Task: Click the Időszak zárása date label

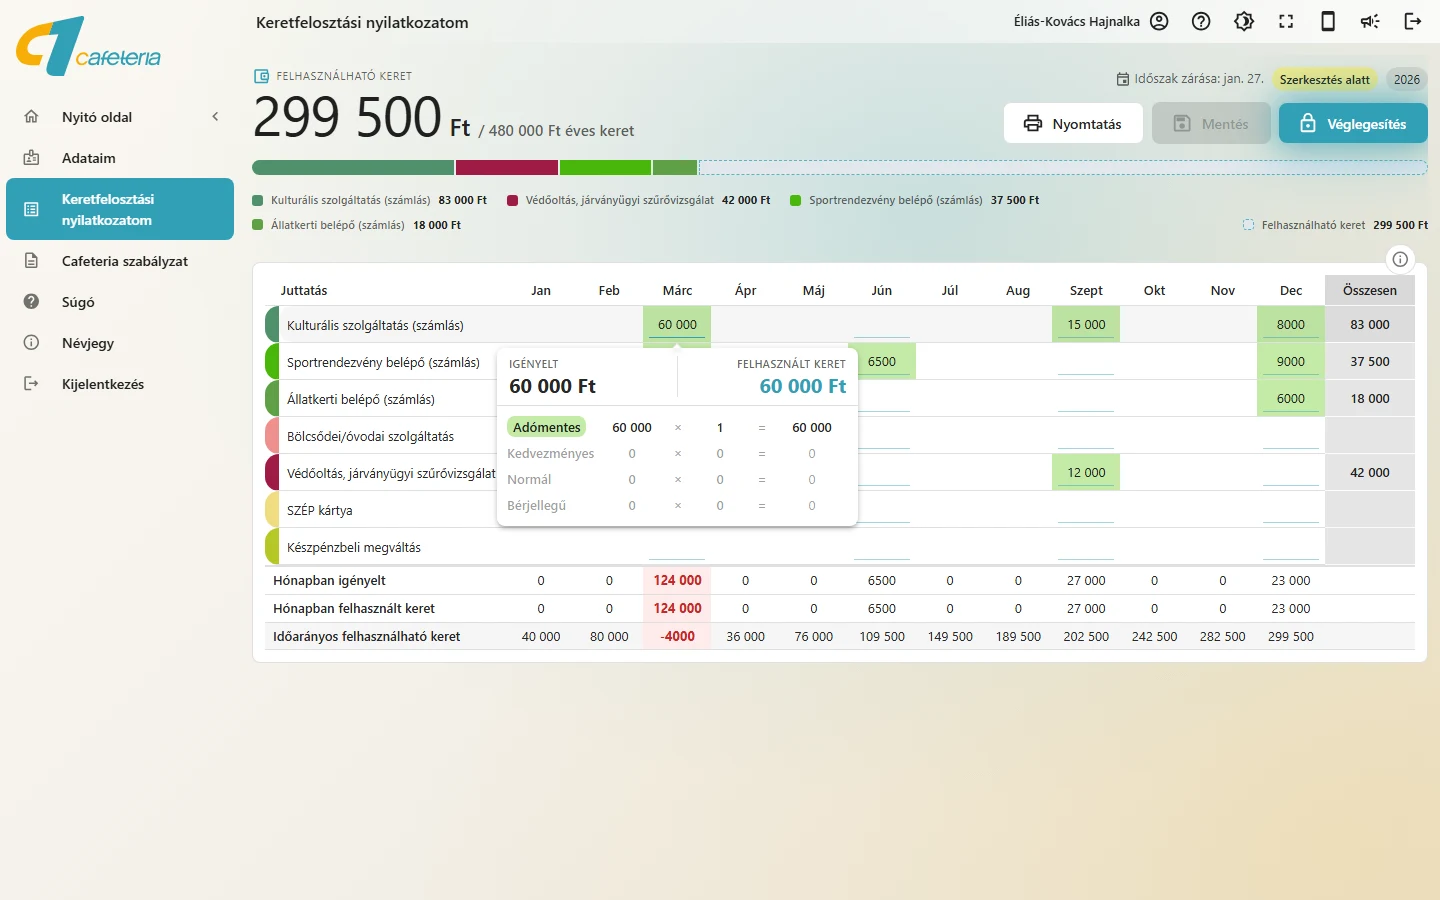Action: 1190,79
